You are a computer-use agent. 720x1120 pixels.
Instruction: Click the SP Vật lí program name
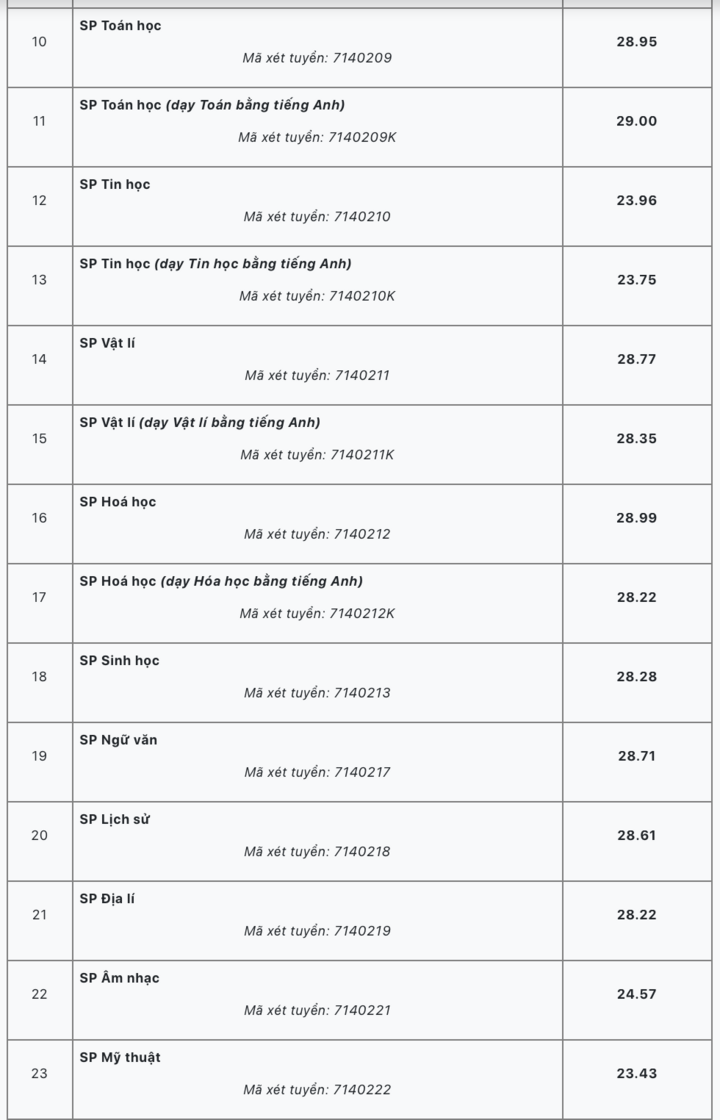(x=107, y=344)
